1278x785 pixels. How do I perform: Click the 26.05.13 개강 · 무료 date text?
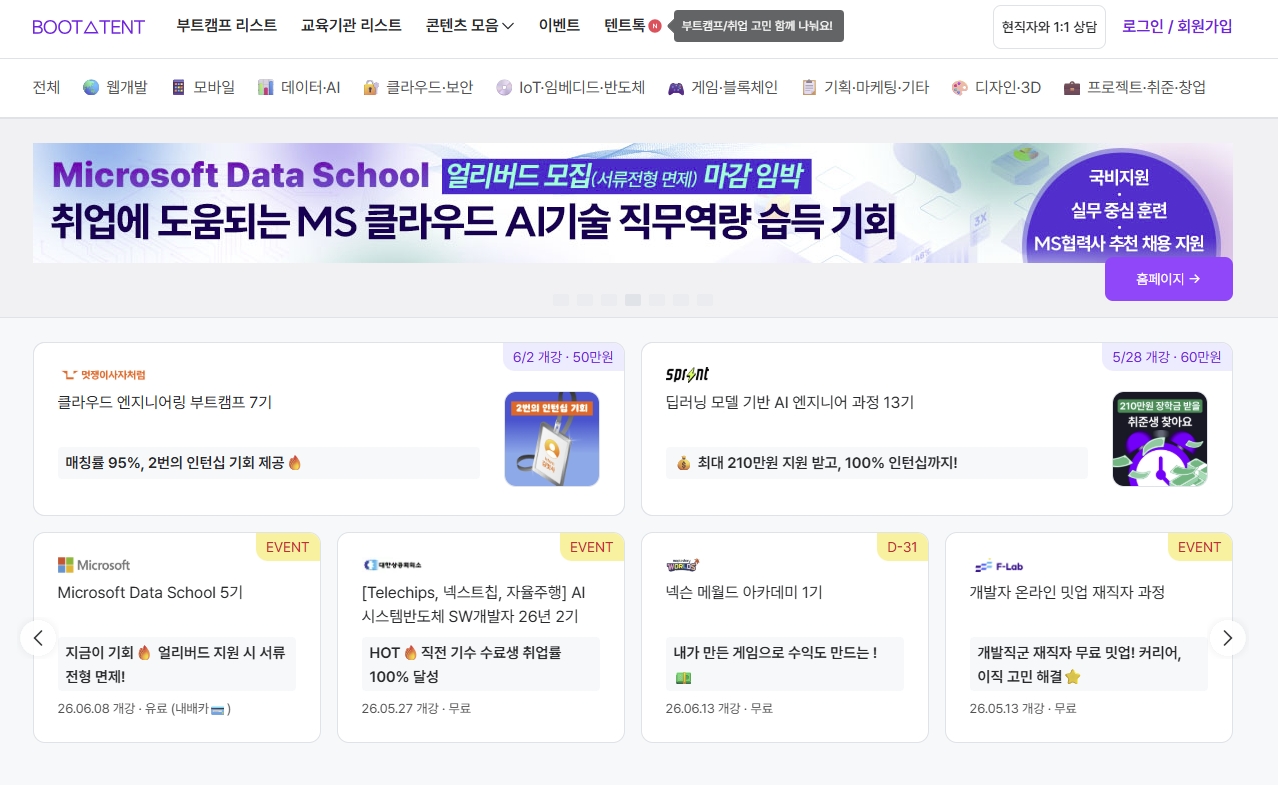[1023, 708]
